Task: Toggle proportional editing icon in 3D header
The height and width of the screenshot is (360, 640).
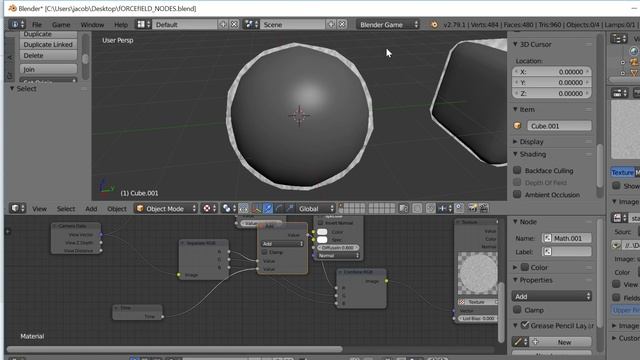Action: click(417, 209)
